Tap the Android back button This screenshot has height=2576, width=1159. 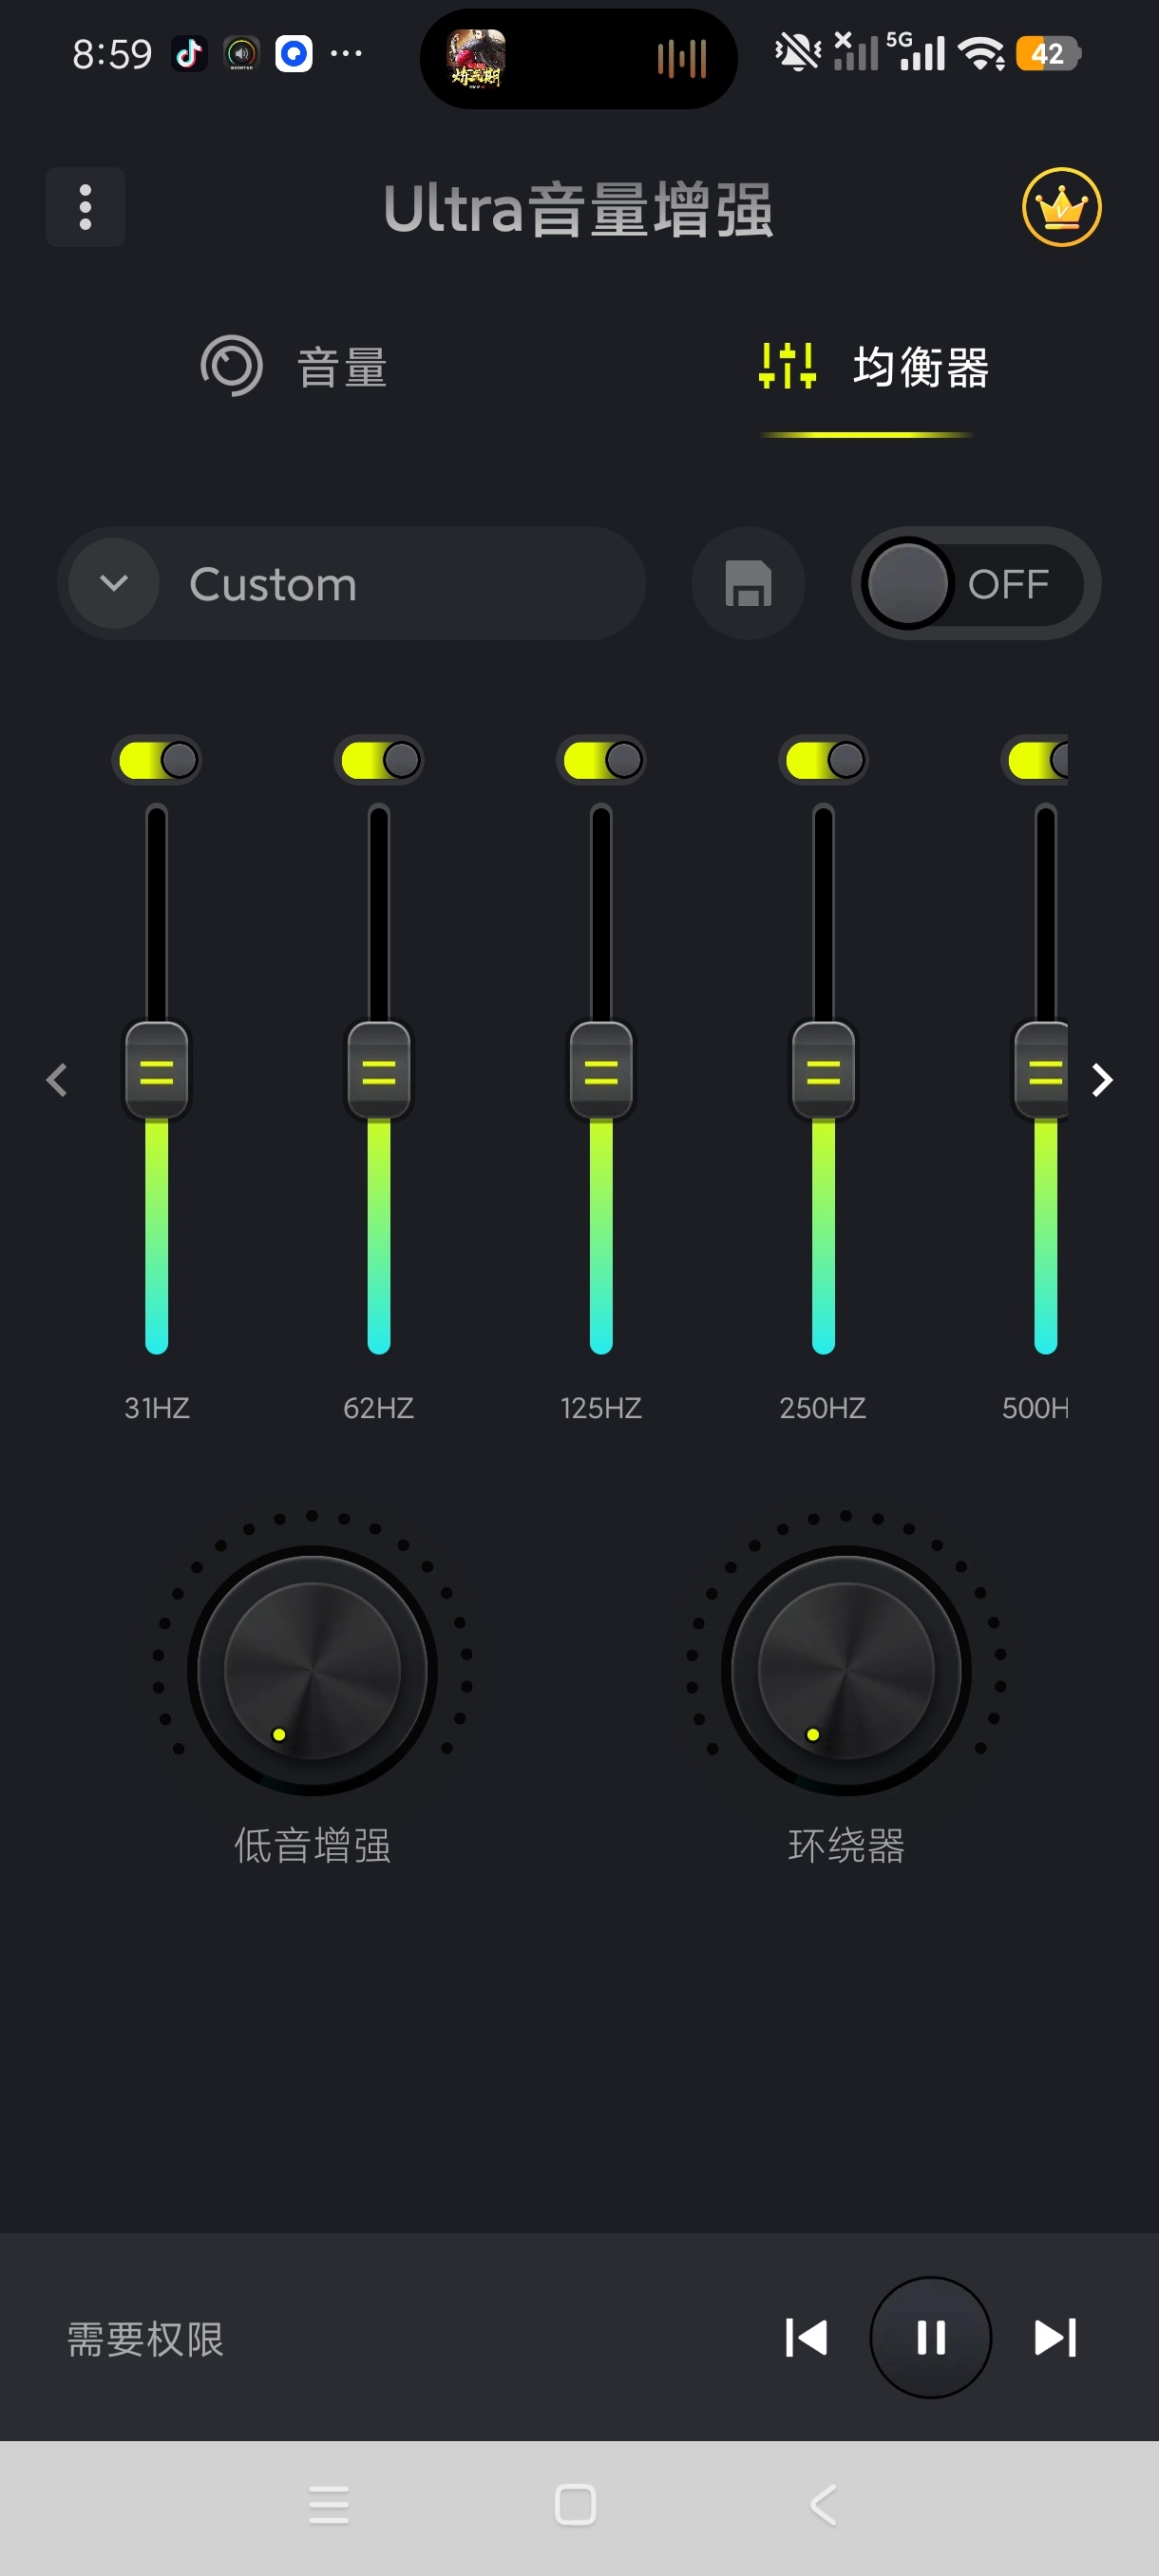click(x=823, y=2504)
